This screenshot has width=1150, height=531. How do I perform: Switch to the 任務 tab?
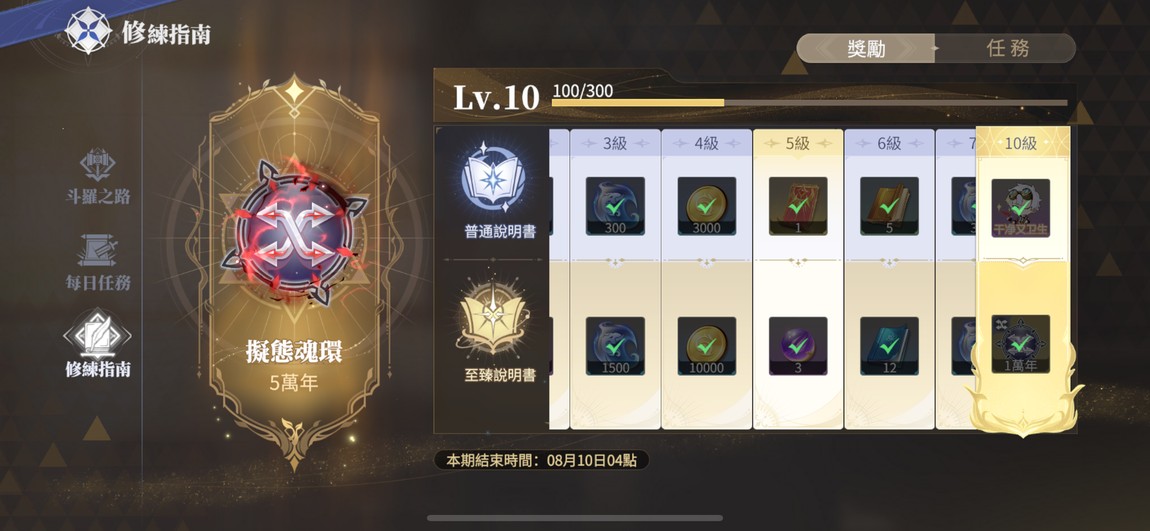(1008, 48)
